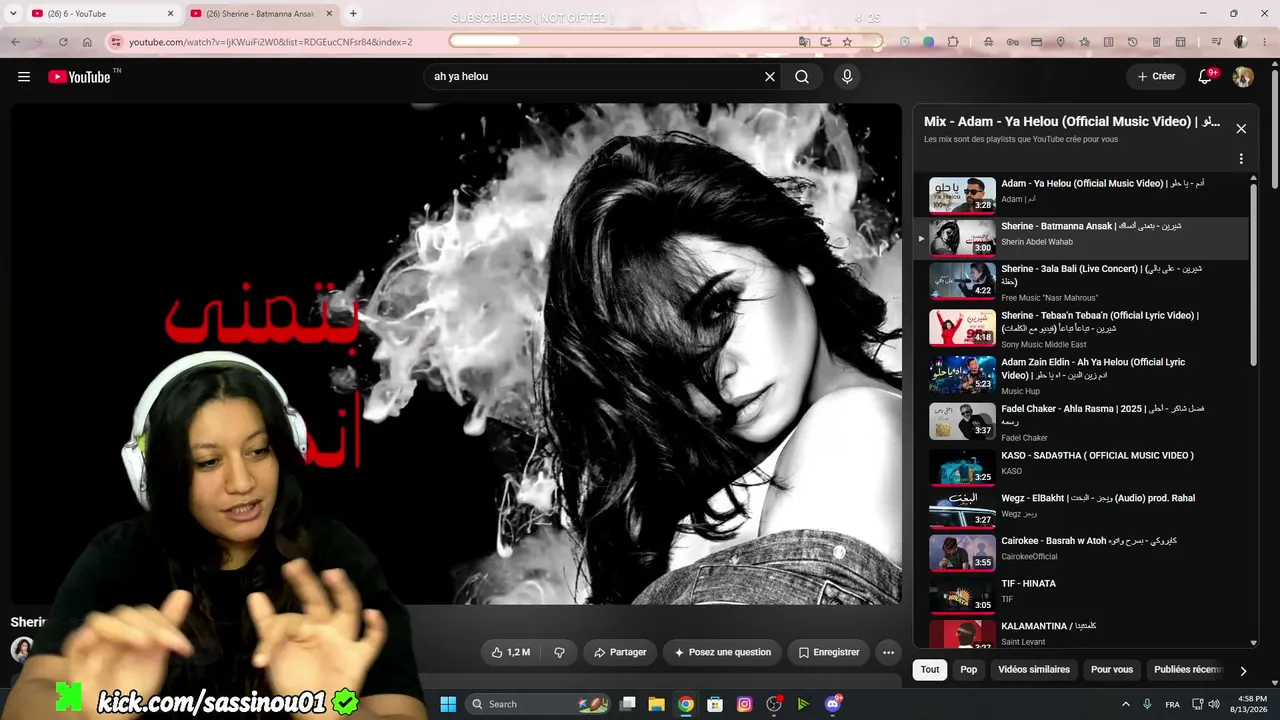Select 'Vidéos similaires' filter chip
Screen dimensions: 1280x720
(x=1034, y=670)
